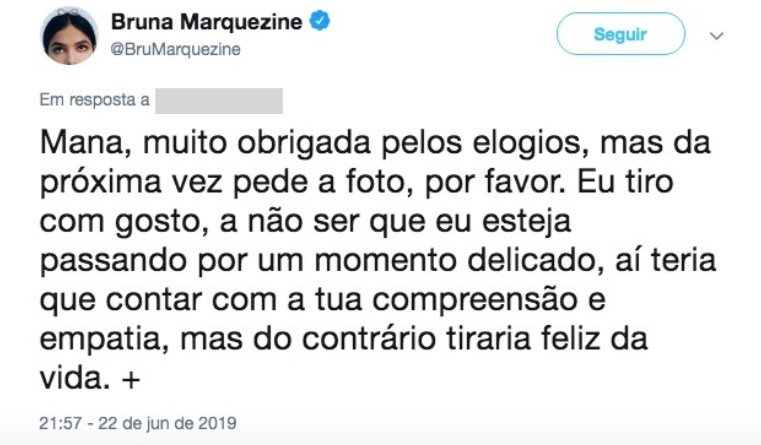Follow the account with the Seguir button

pos(620,34)
